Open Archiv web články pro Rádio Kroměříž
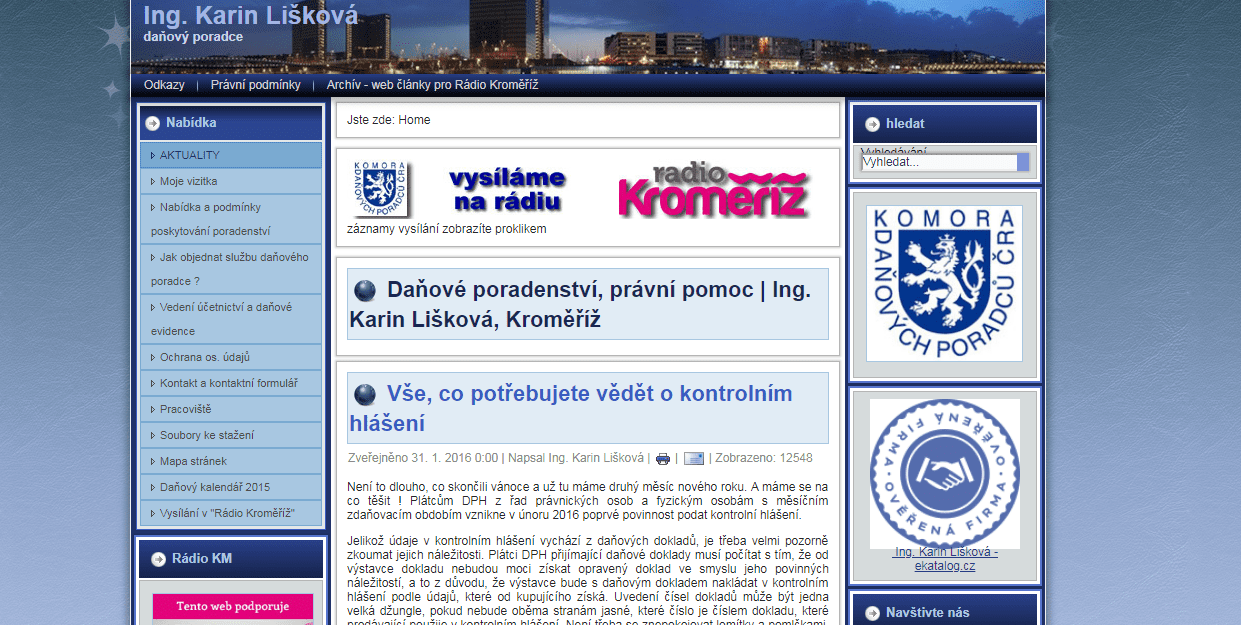Viewport: 1241px width, 625px height. point(432,85)
